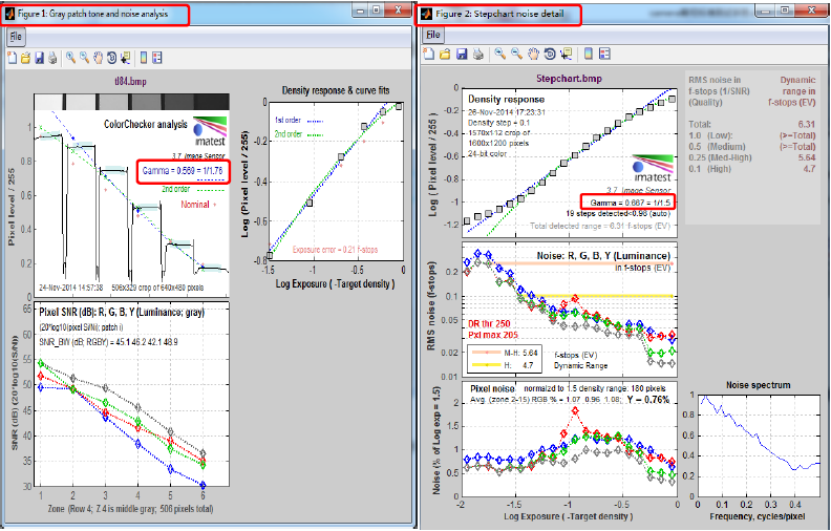
Task: Click New Figure icon in Figure 1 toolbar
Action: click(12, 58)
